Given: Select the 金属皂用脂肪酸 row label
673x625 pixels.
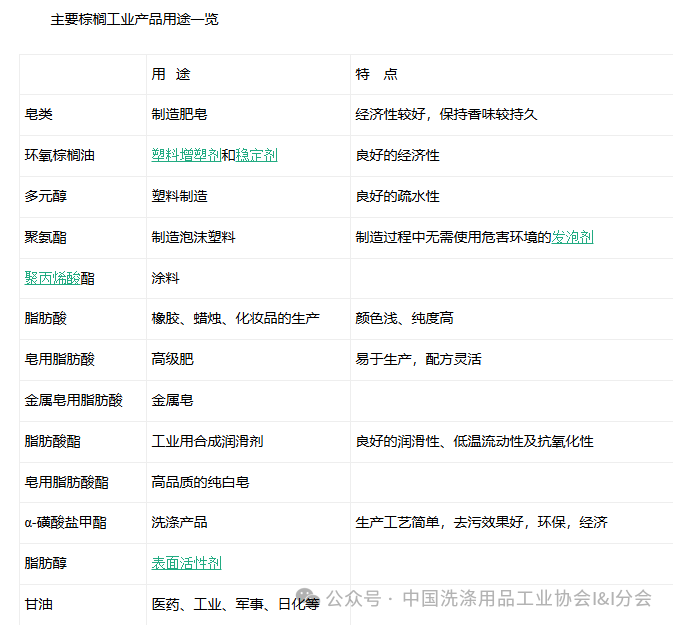Looking at the screenshot, I should click(x=74, y=400).
